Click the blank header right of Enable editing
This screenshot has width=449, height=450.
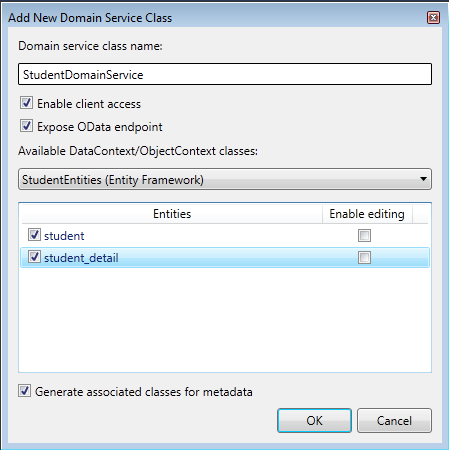[420, 214]
